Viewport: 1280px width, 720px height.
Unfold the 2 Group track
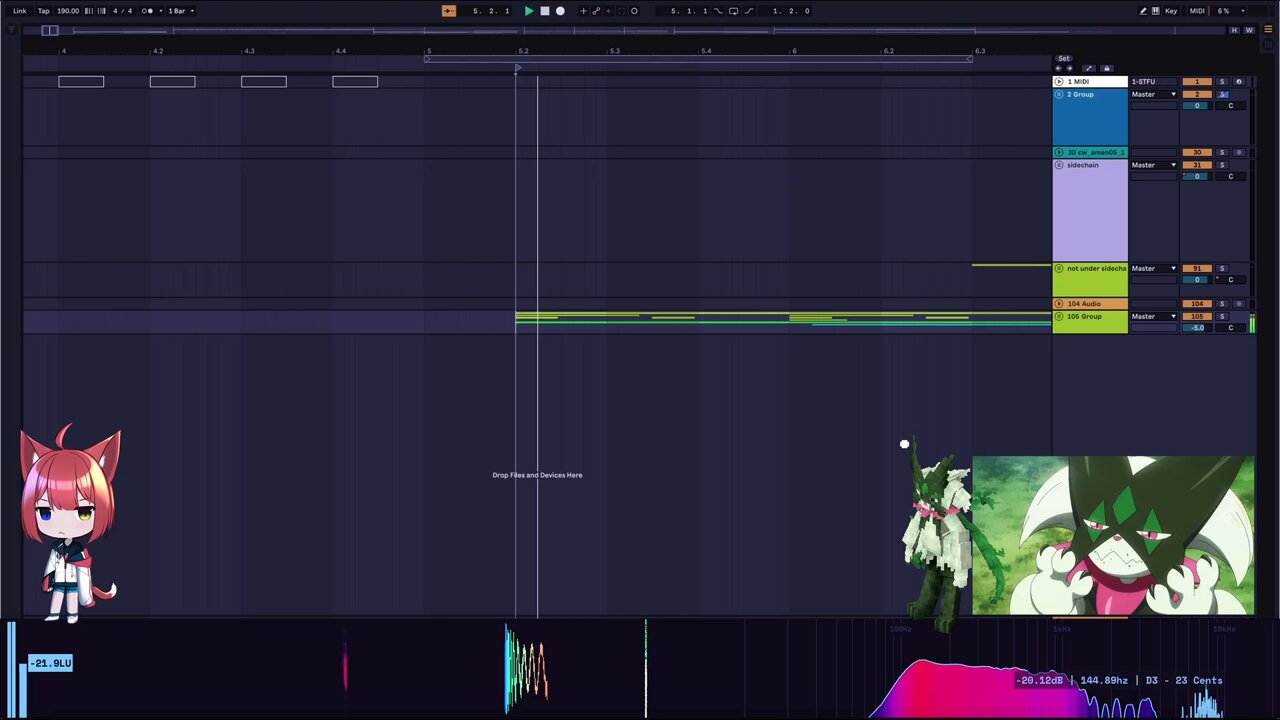point(1059,94)
